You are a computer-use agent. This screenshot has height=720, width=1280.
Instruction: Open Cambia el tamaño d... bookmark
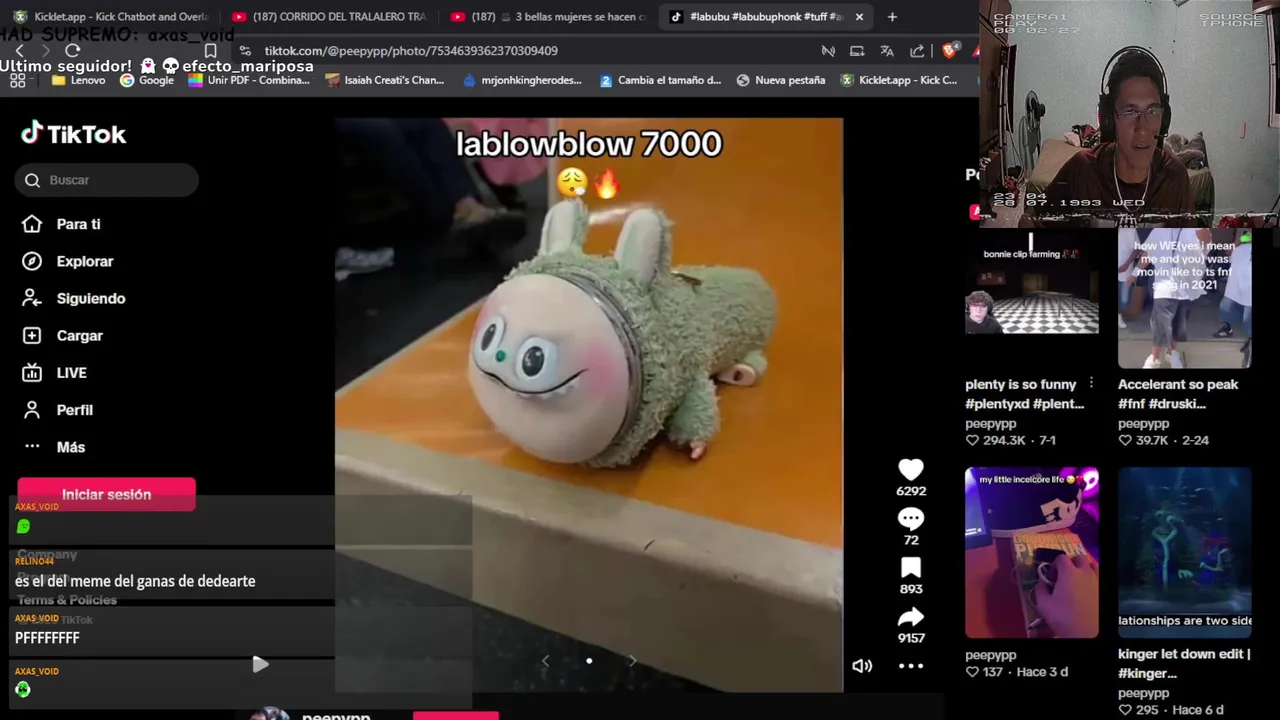(x=660, y=80)
